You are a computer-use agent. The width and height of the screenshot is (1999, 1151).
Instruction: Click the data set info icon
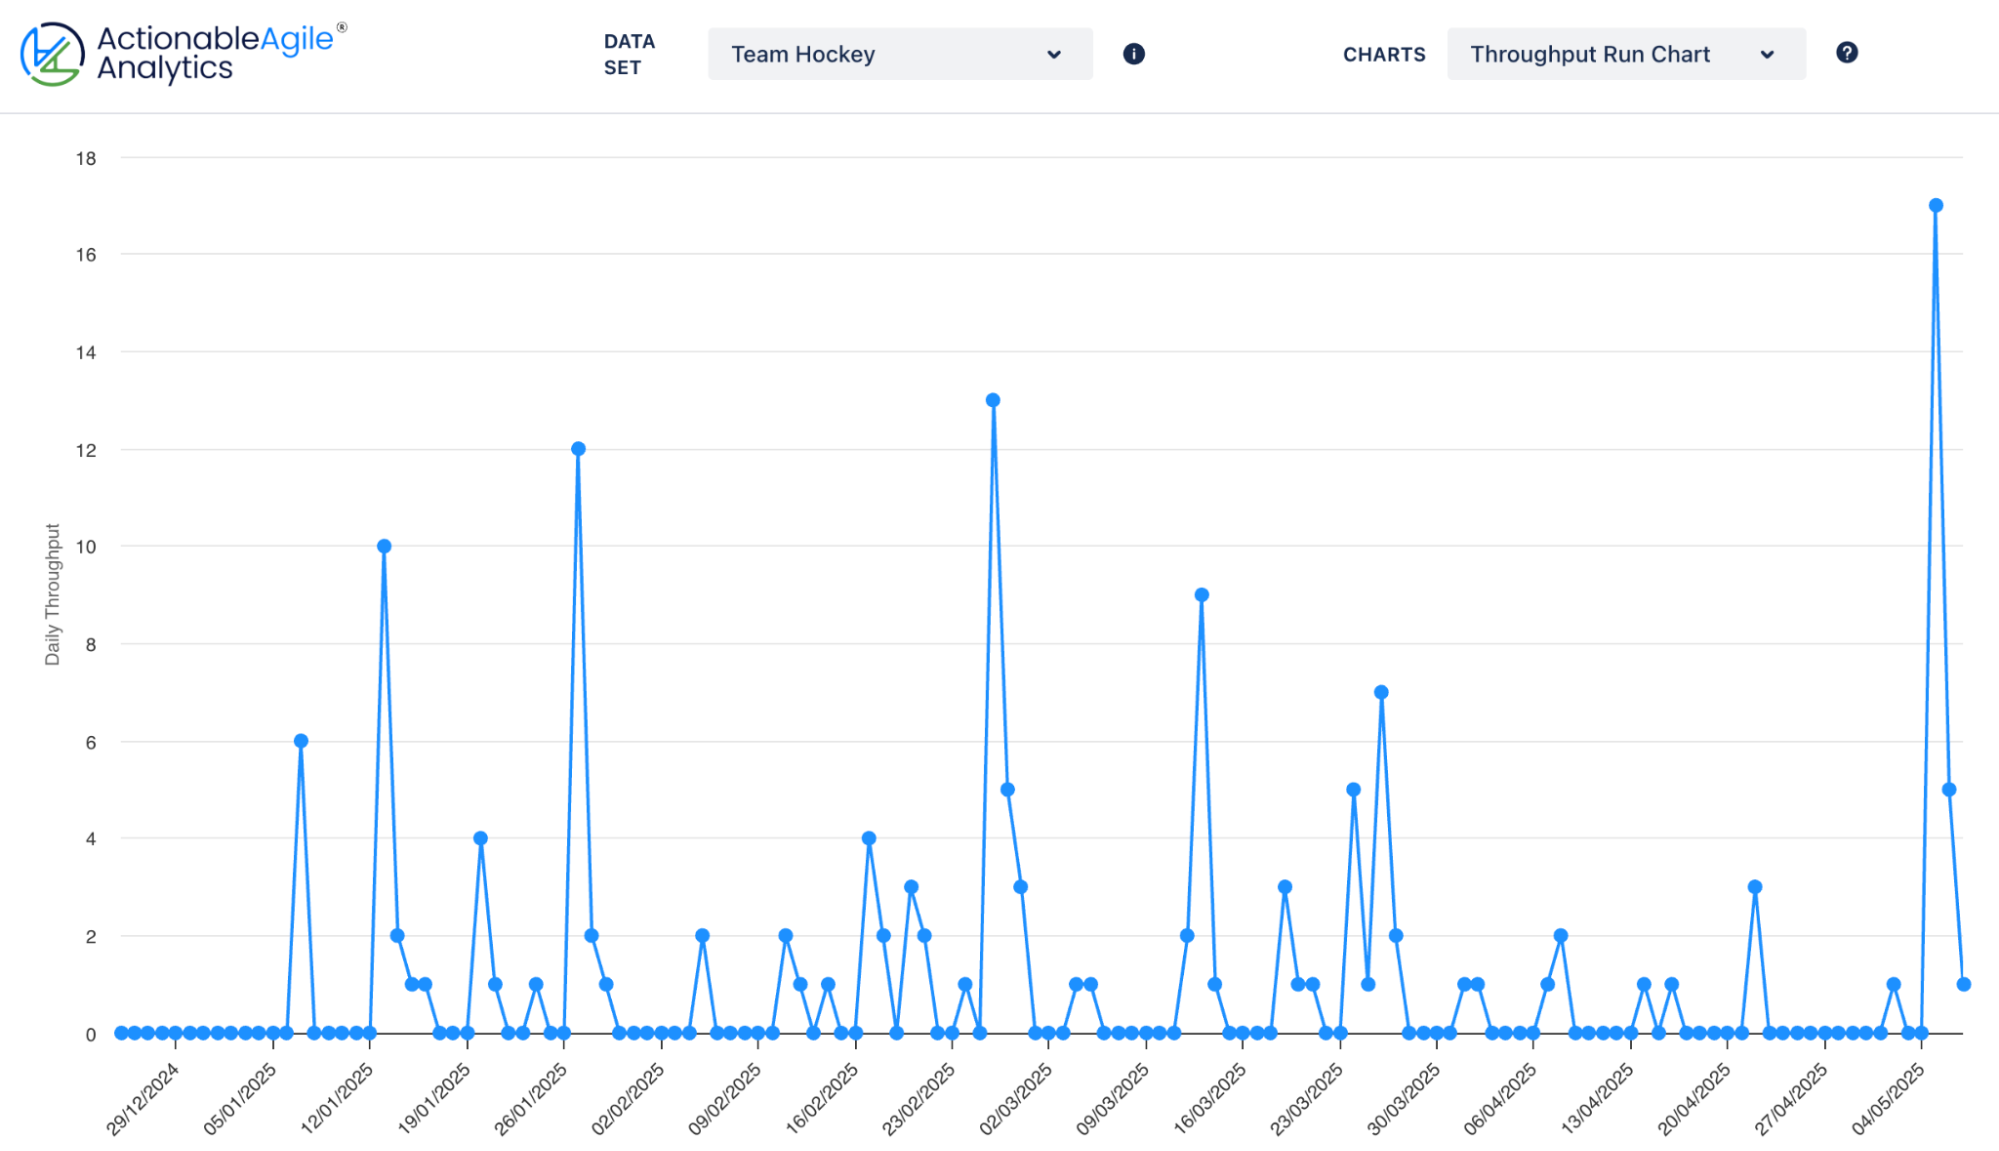coord(1133,54)
